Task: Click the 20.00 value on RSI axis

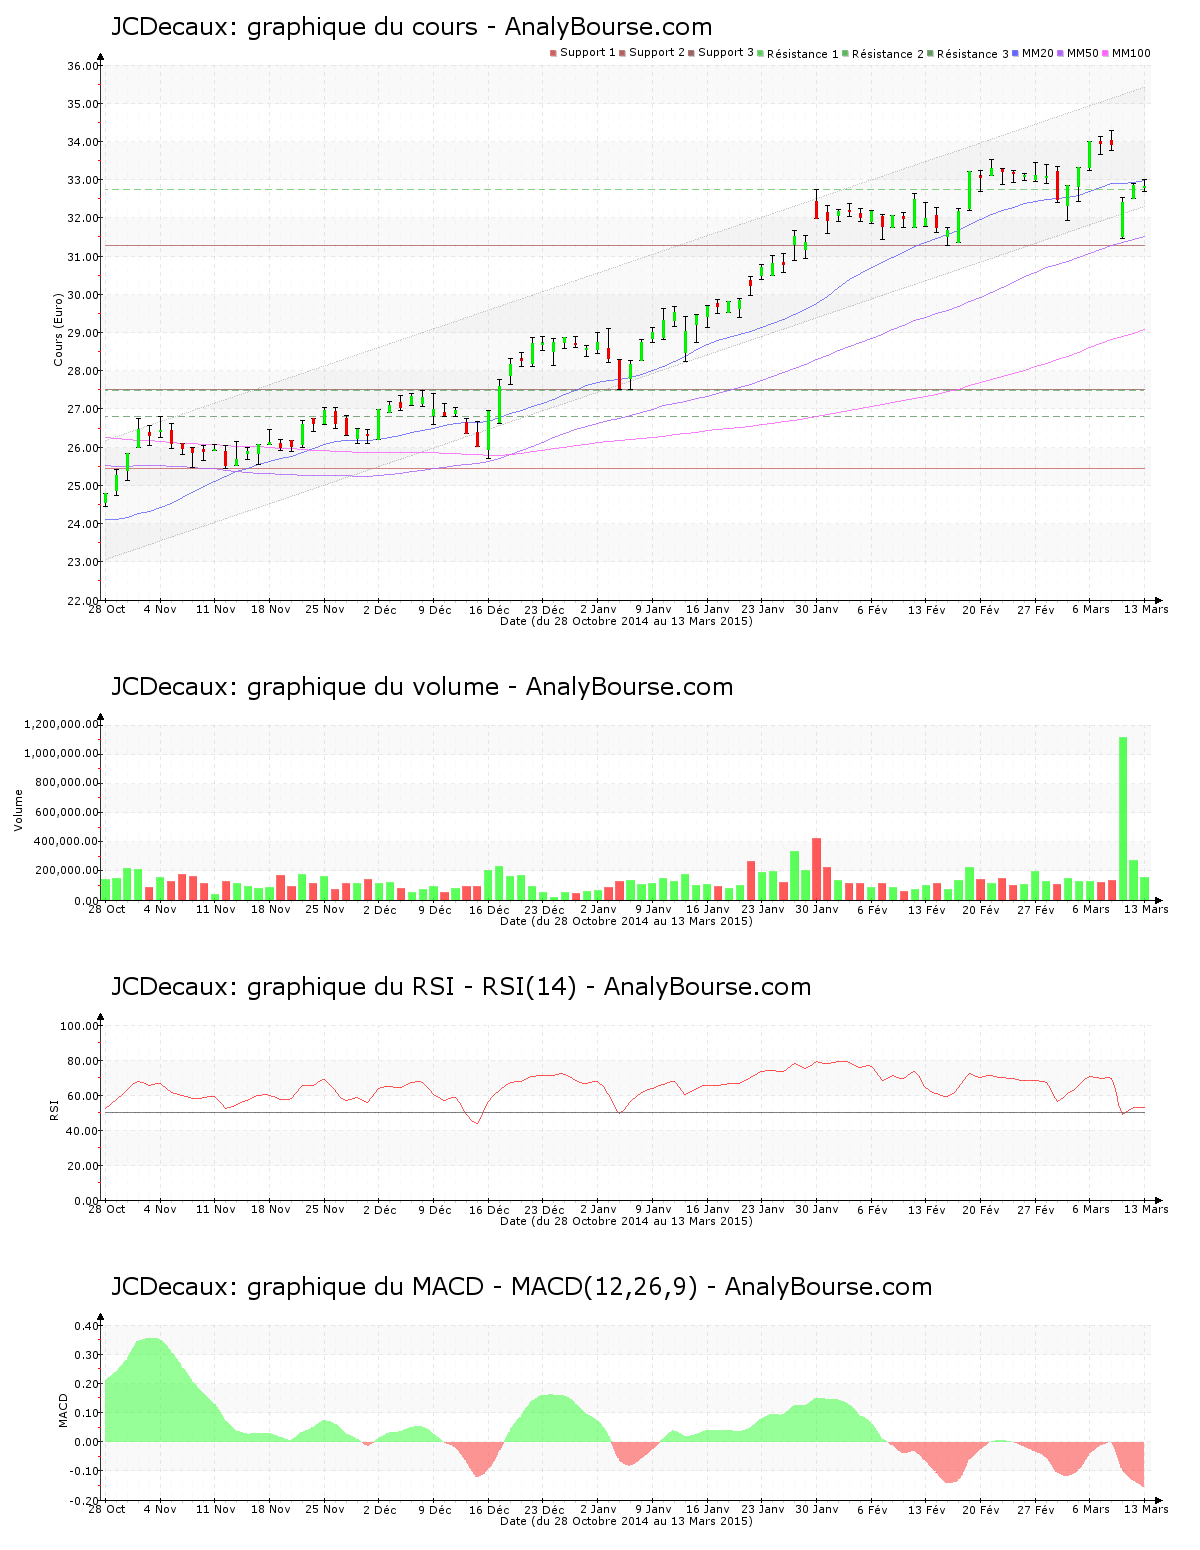Action: coord(82,1167)
